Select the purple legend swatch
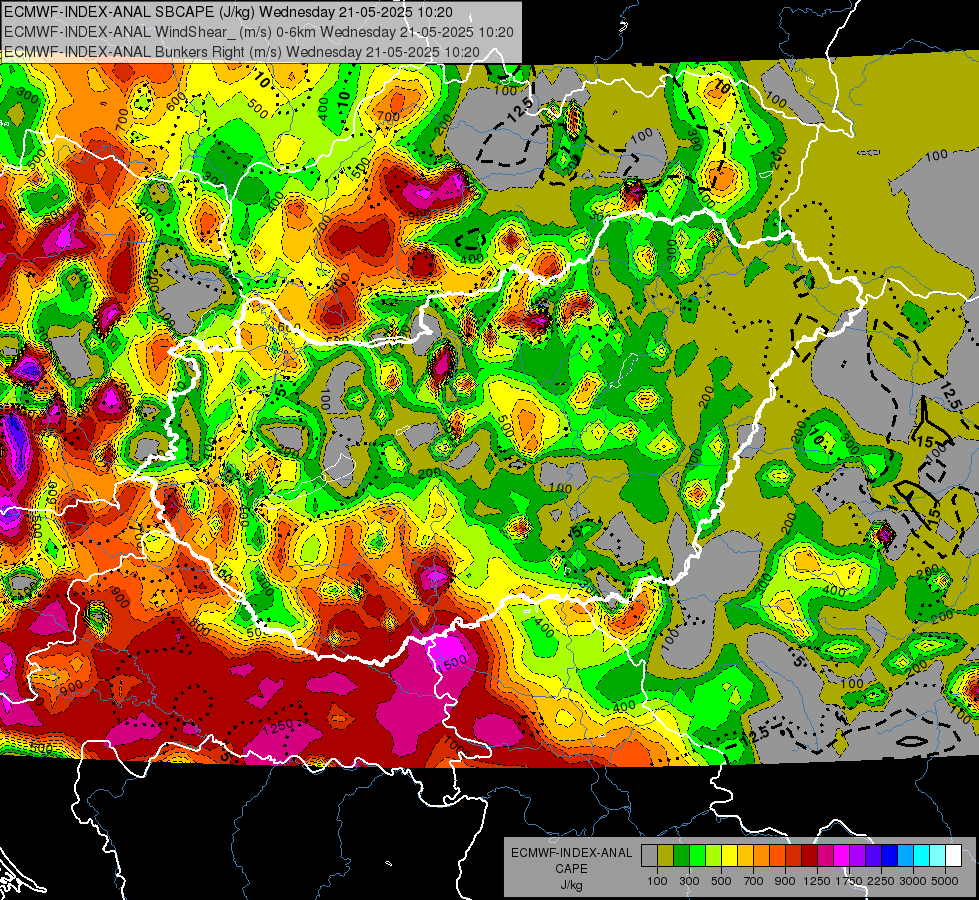This screenshot has height=900, width=979. coord(857,856)
